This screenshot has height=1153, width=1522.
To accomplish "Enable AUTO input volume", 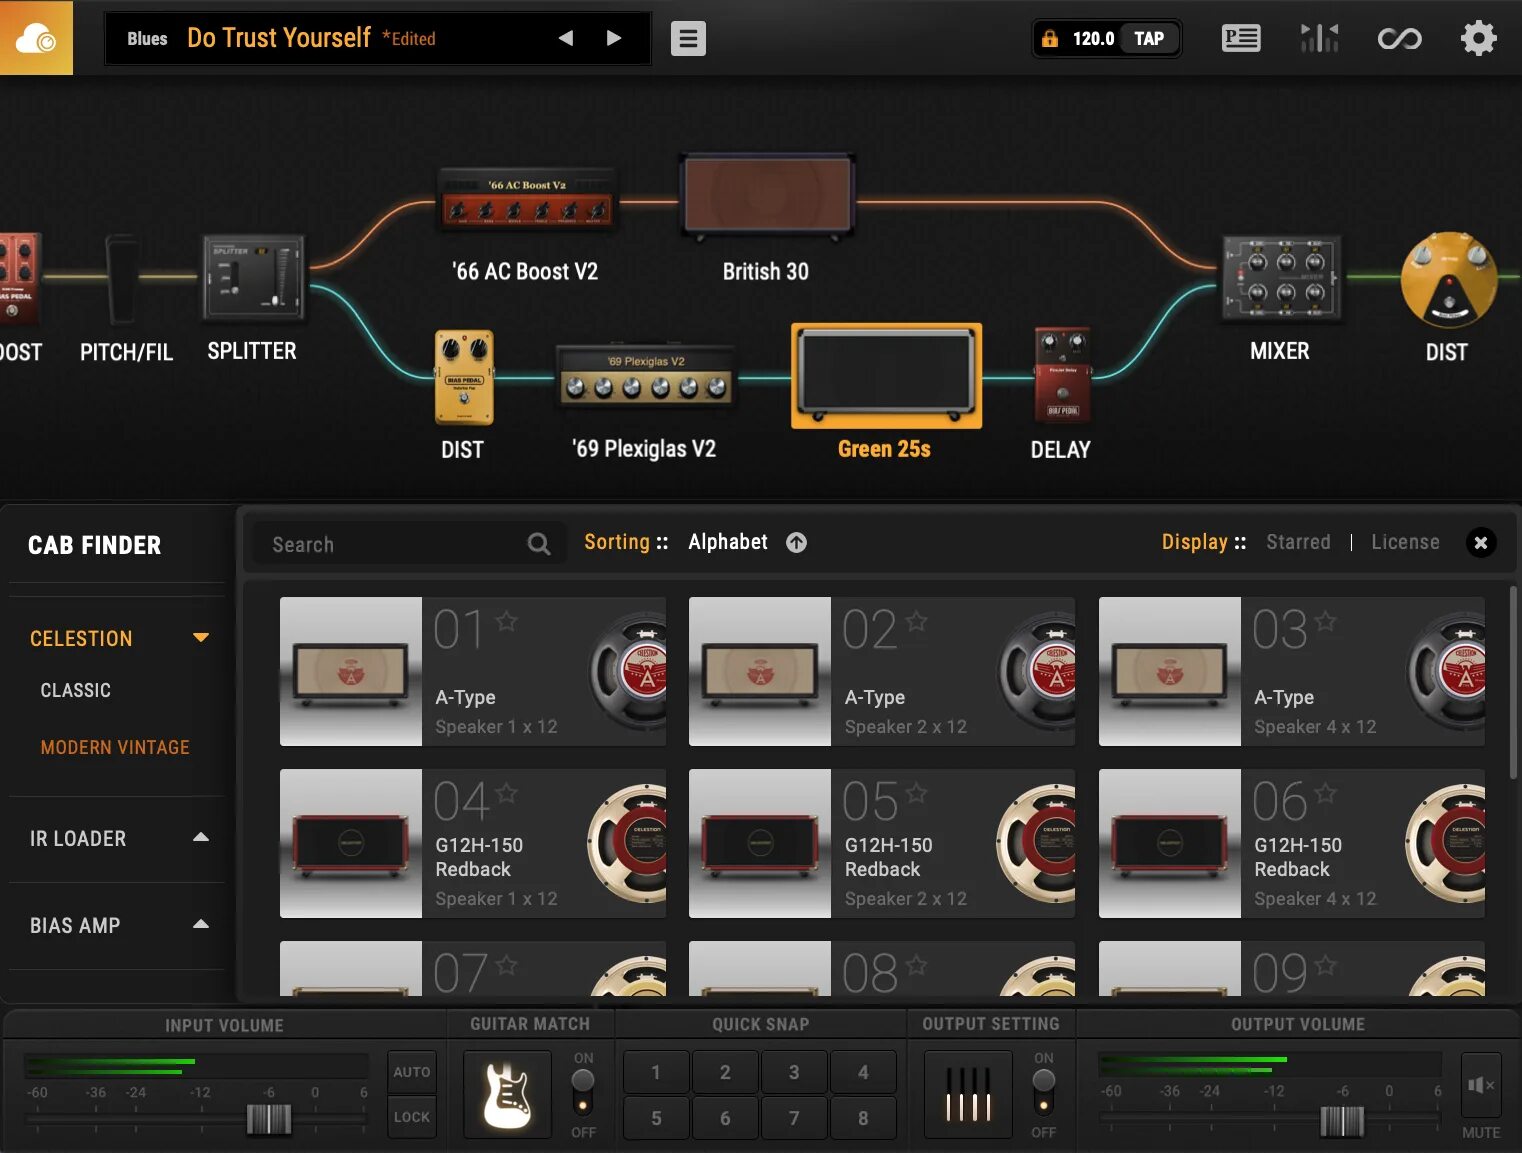I will coord(412,1072).
